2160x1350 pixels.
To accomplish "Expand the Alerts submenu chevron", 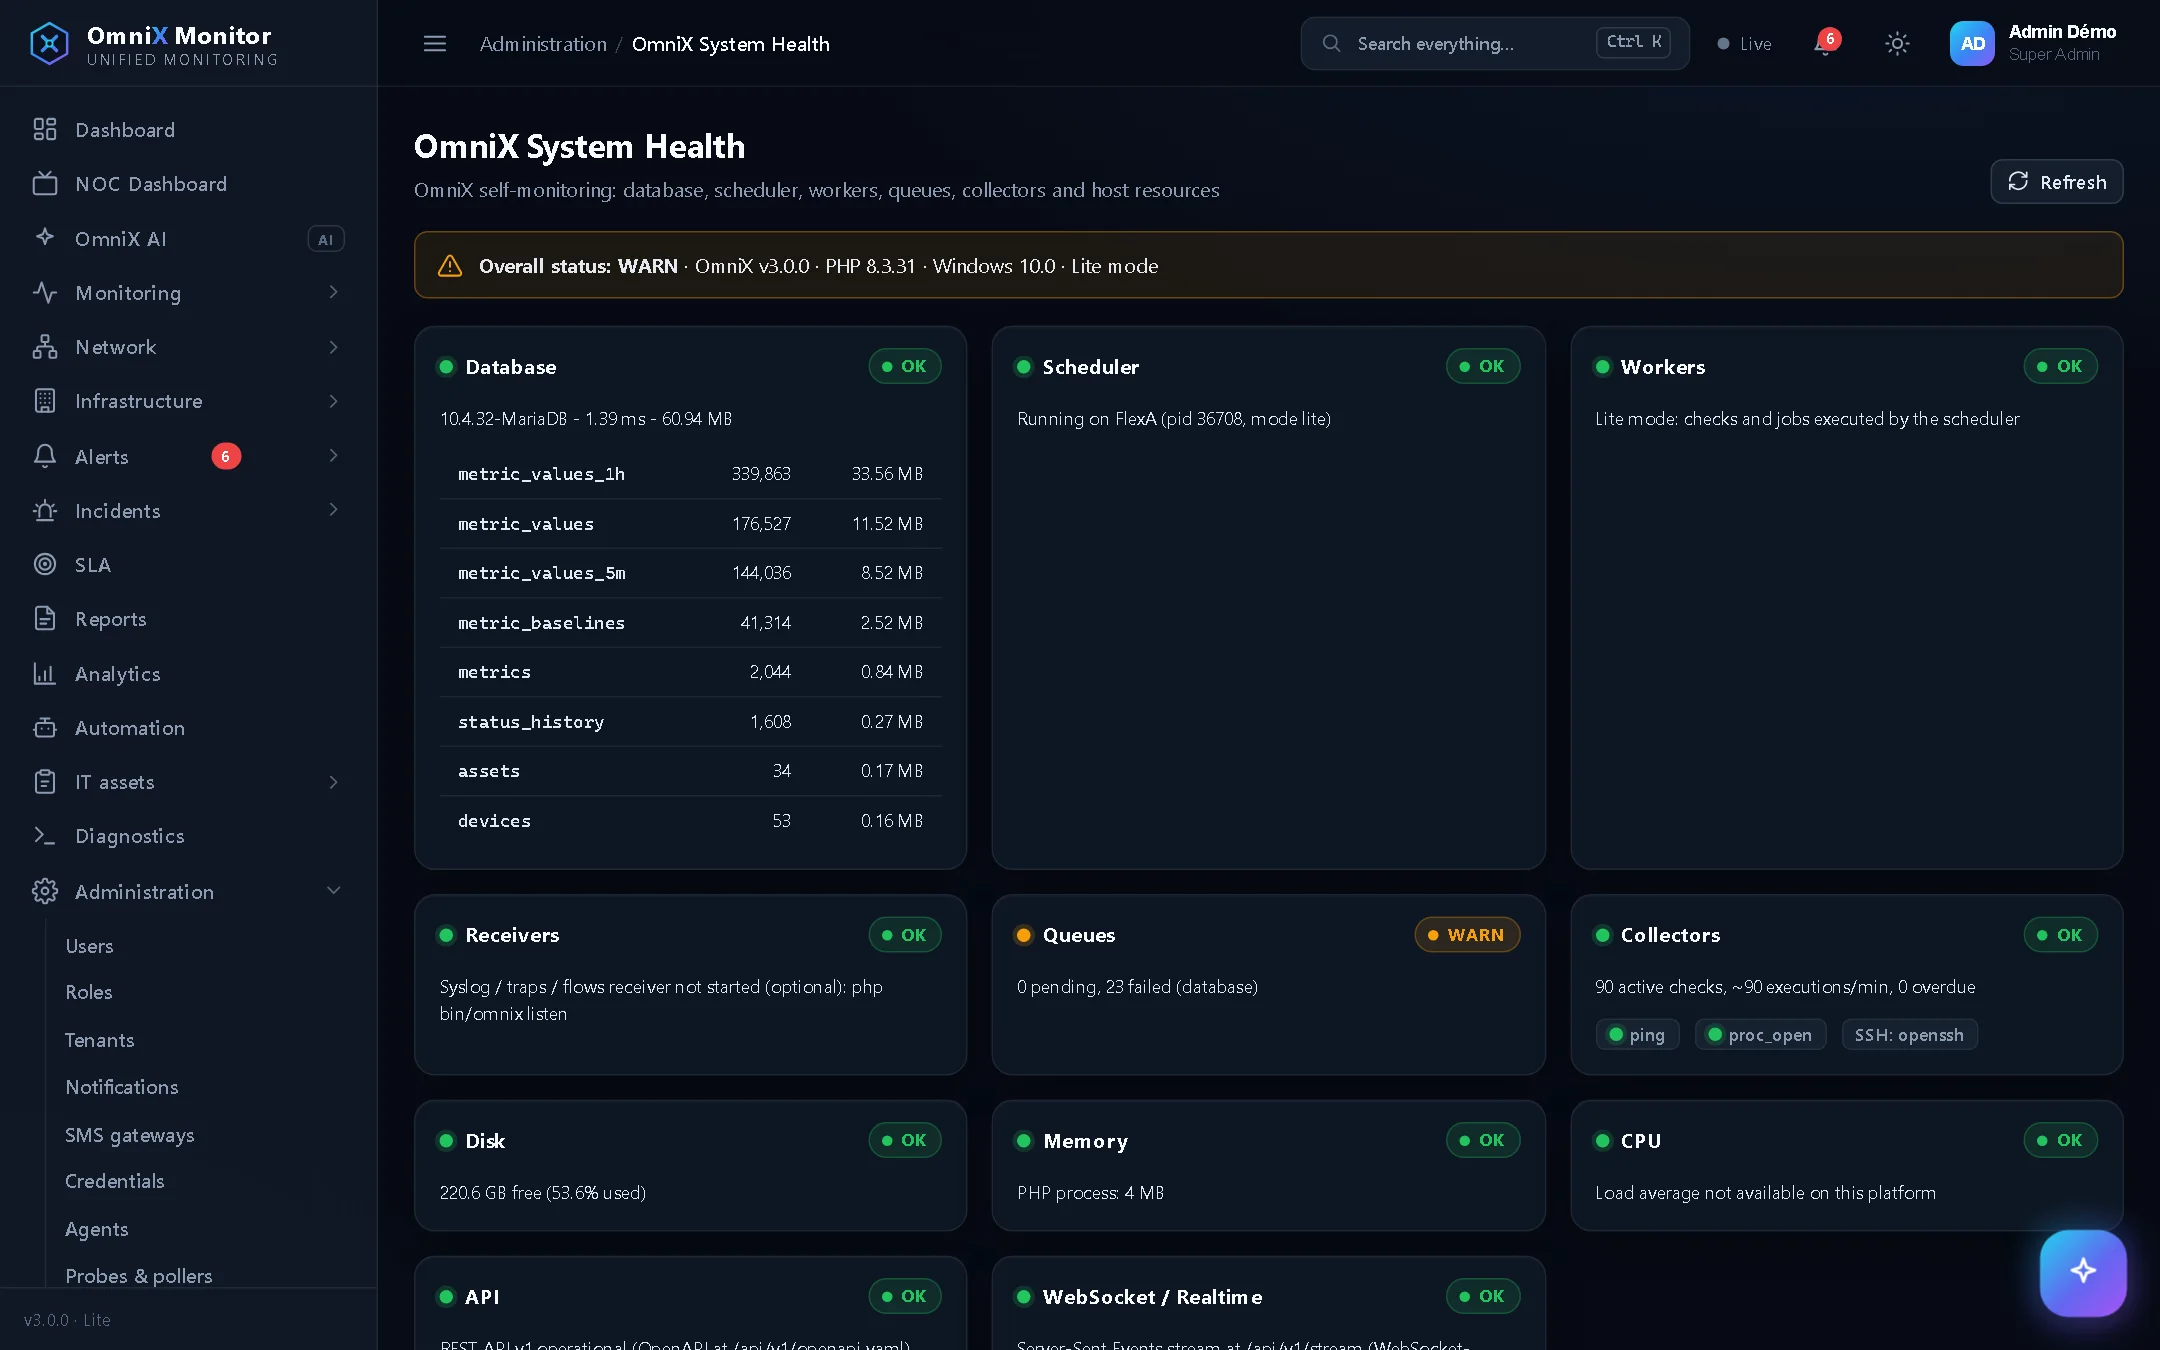I will [333, 456].
